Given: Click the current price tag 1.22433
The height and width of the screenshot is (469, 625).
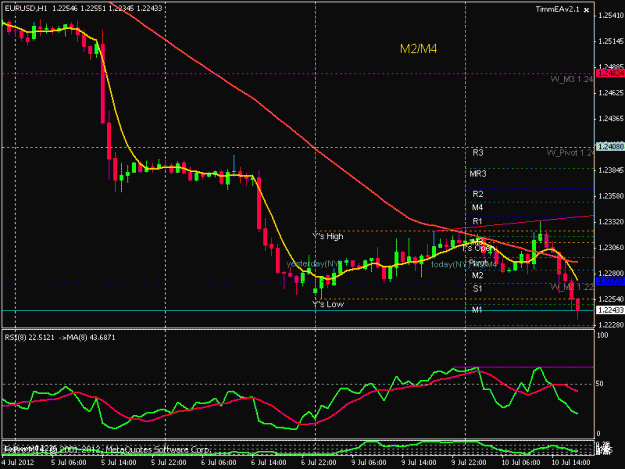Looking at the screenshot, I should pyautogui.click(x=610, y=310).
